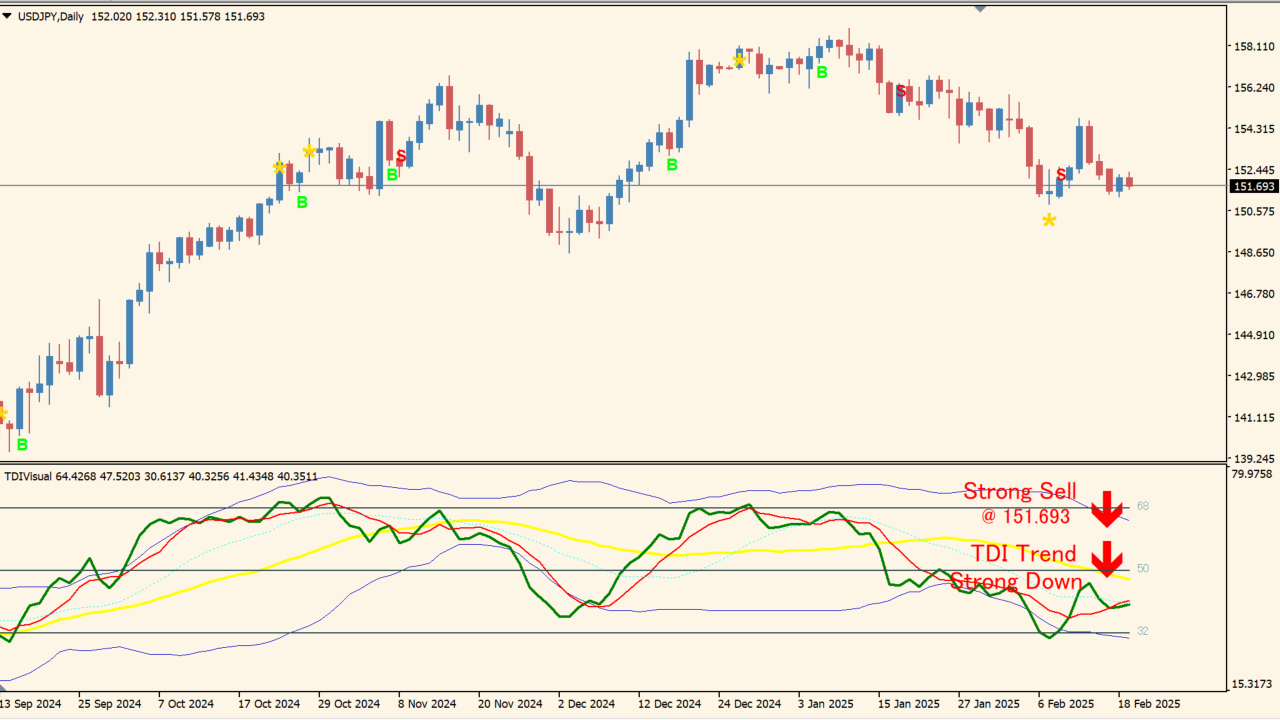
Task: Click the 152.445 price scale label
Action: point(1255,170)
